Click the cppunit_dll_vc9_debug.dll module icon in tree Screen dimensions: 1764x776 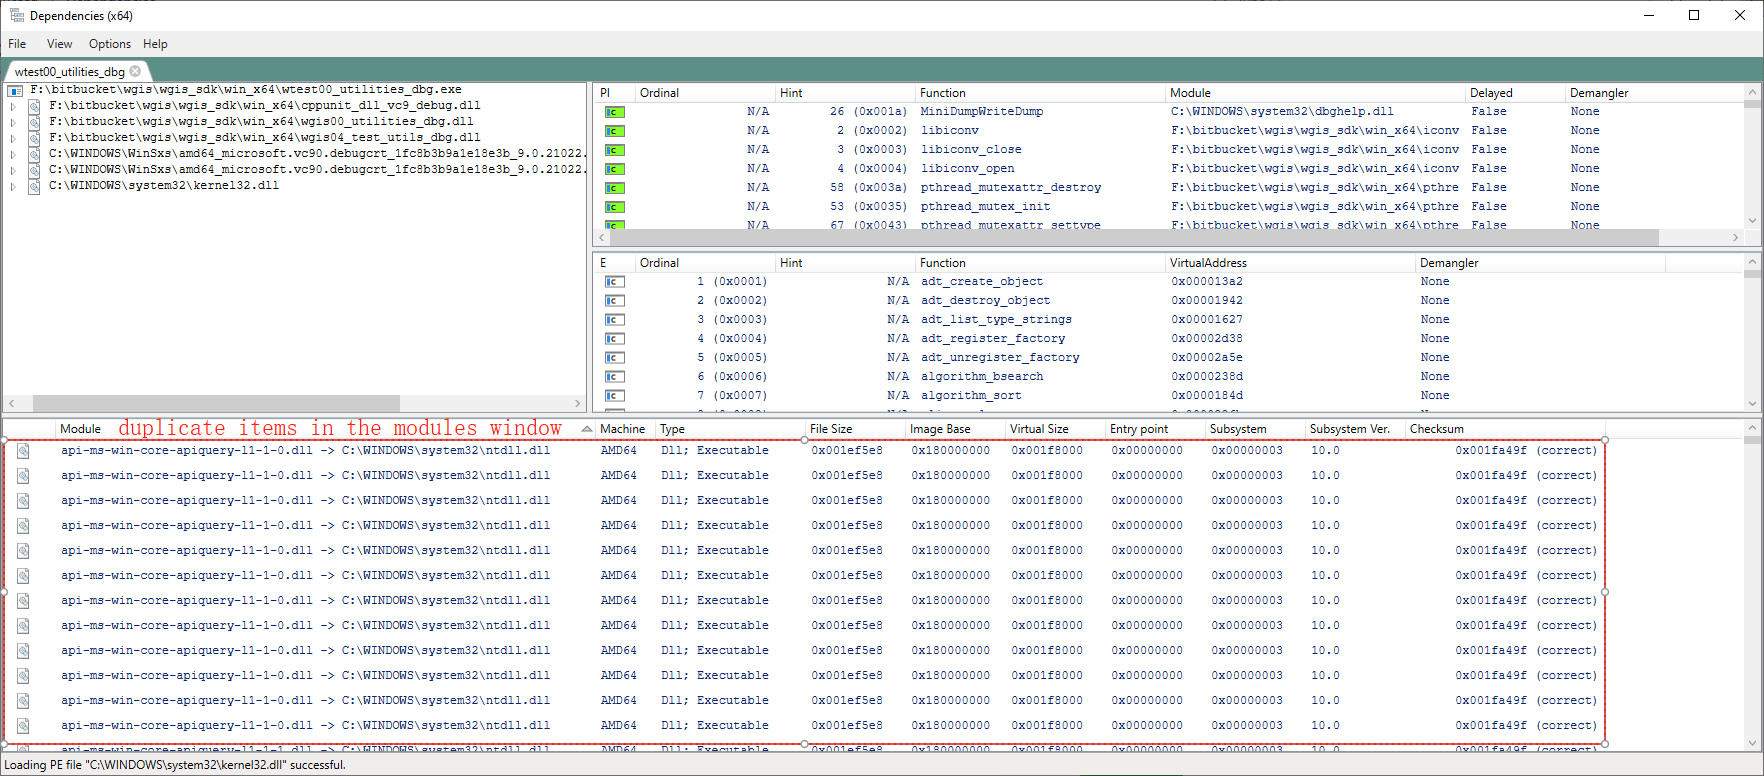pyautogui.click(x=34, y=106)
